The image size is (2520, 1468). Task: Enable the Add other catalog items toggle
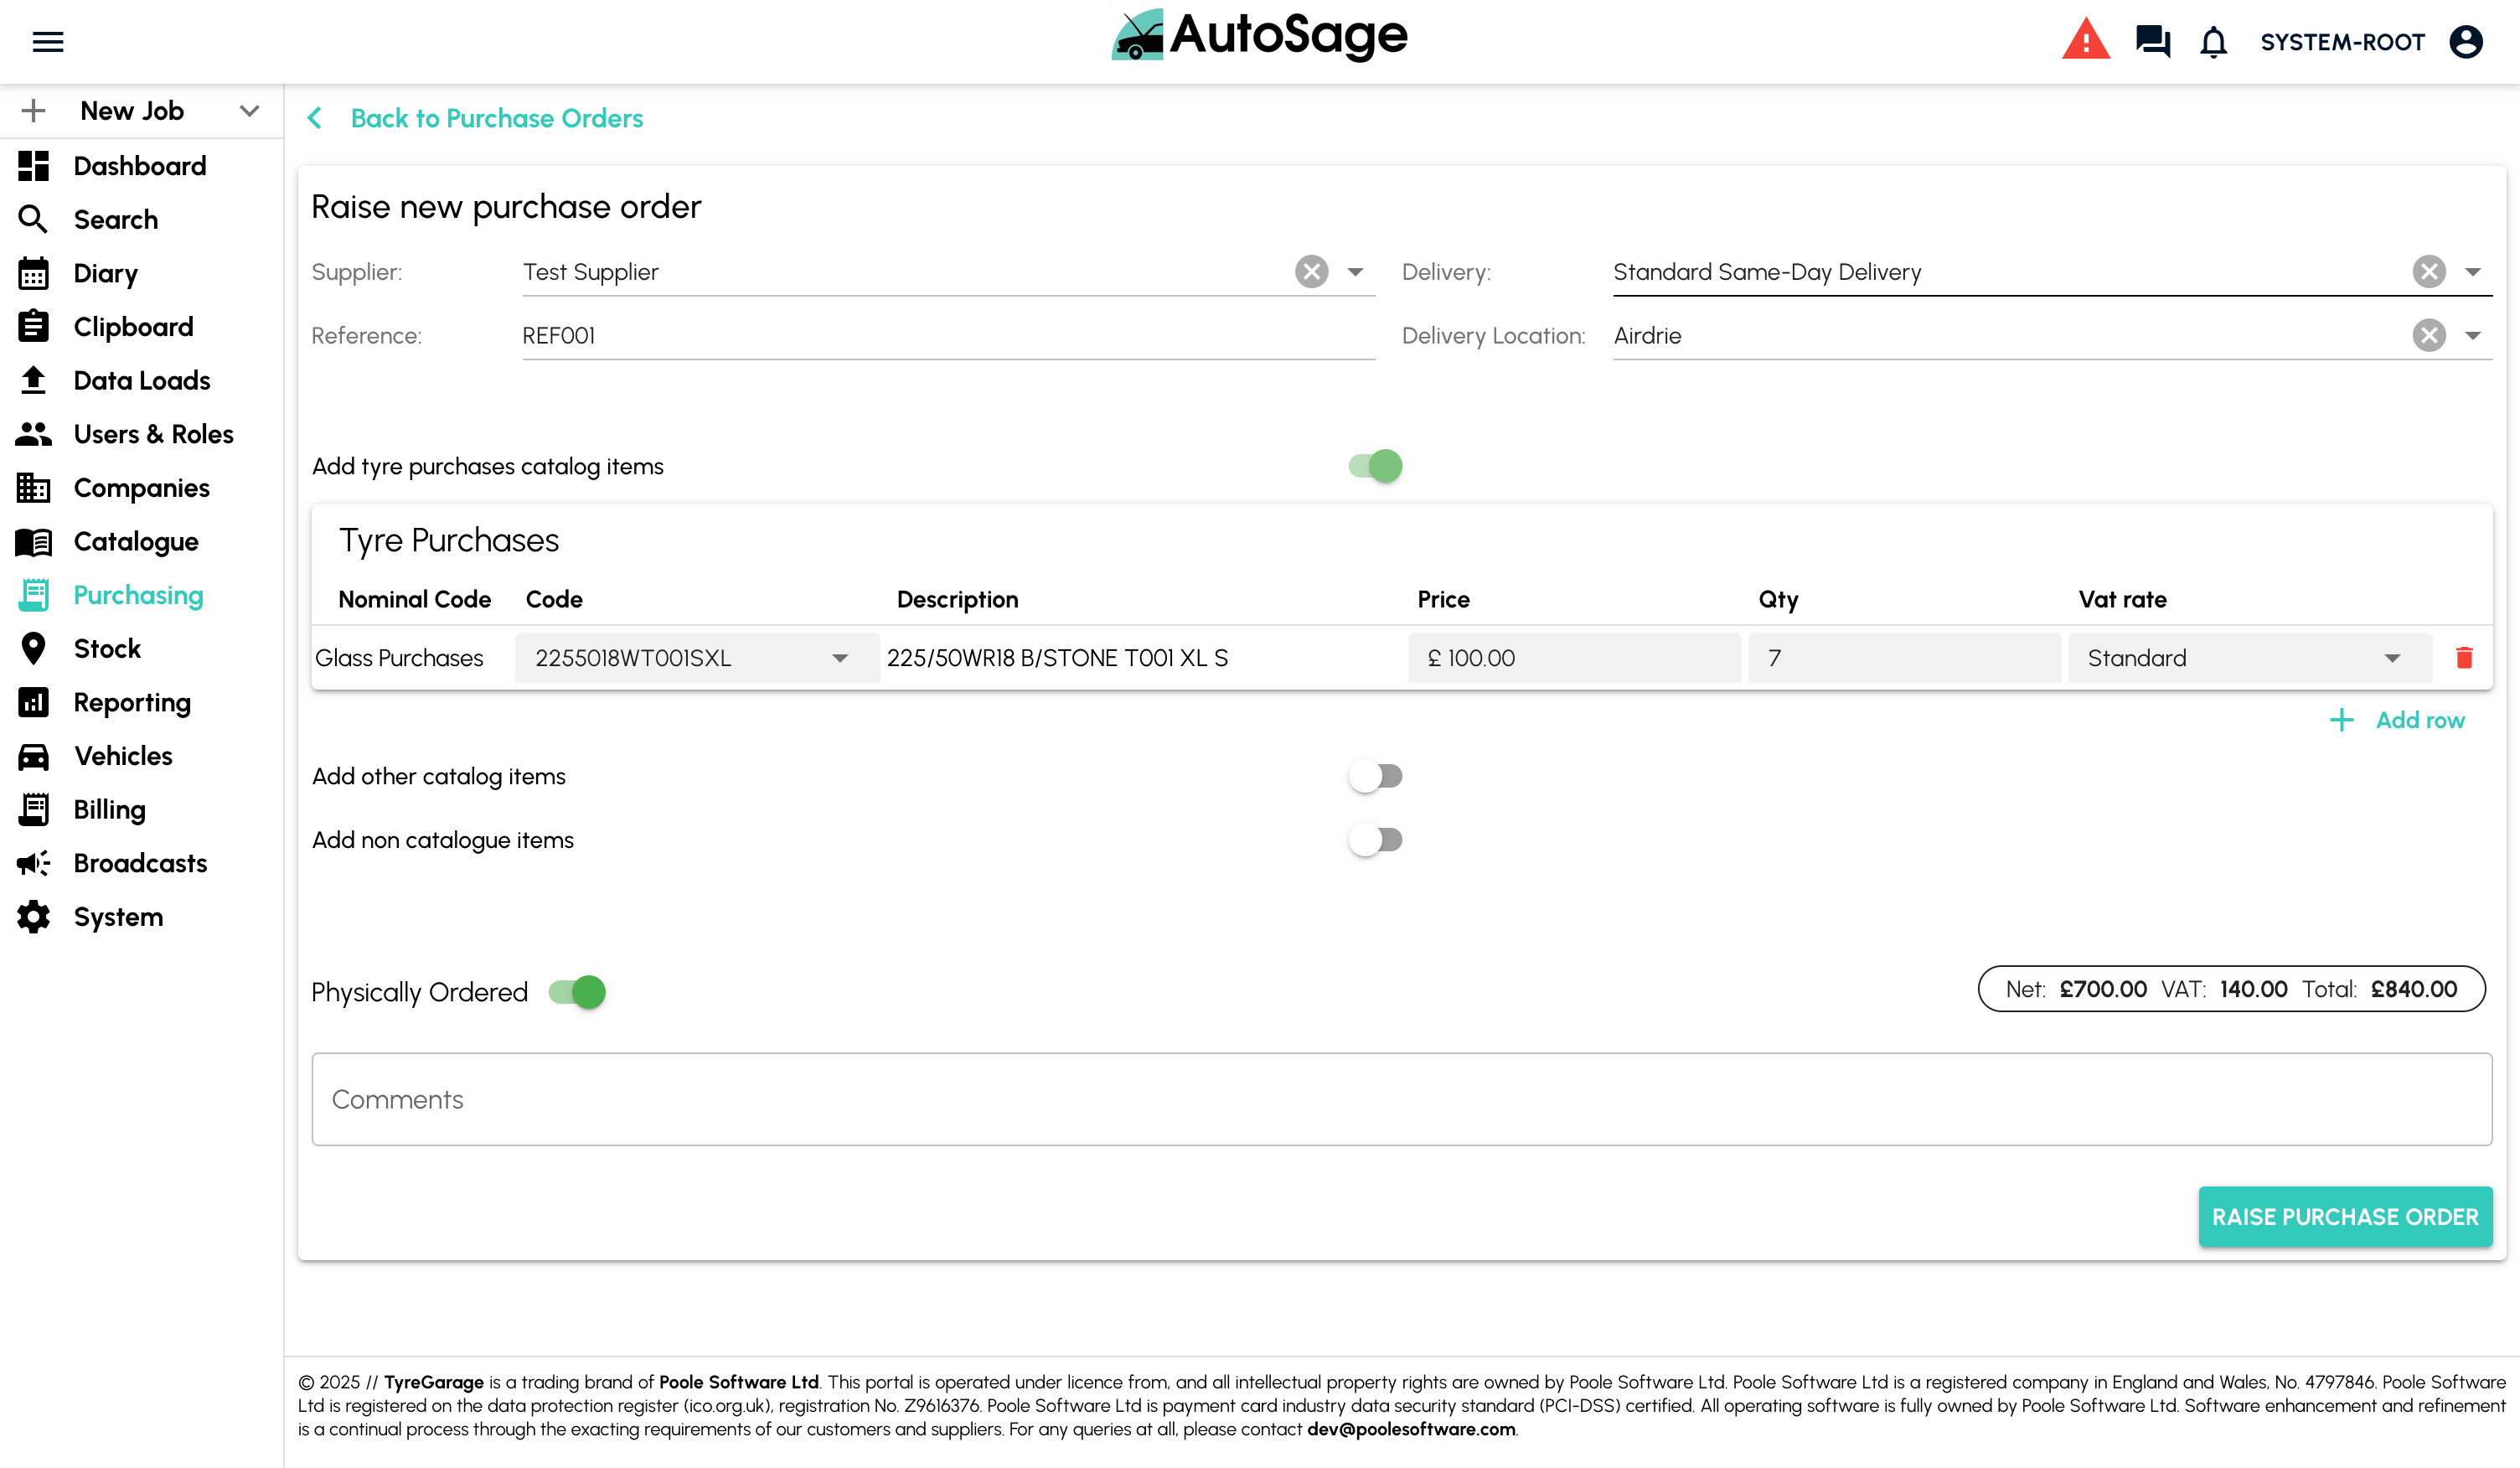pos(1375,775)
